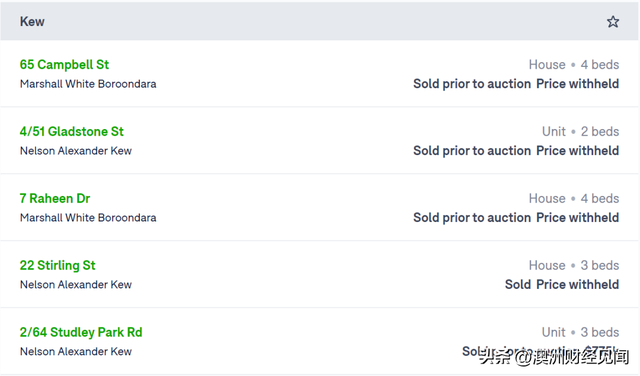The width and height of the screenshot is (640, 376).
Task: Open the 4/51 Gladstone St listing
Action: (x=71, y=131)
